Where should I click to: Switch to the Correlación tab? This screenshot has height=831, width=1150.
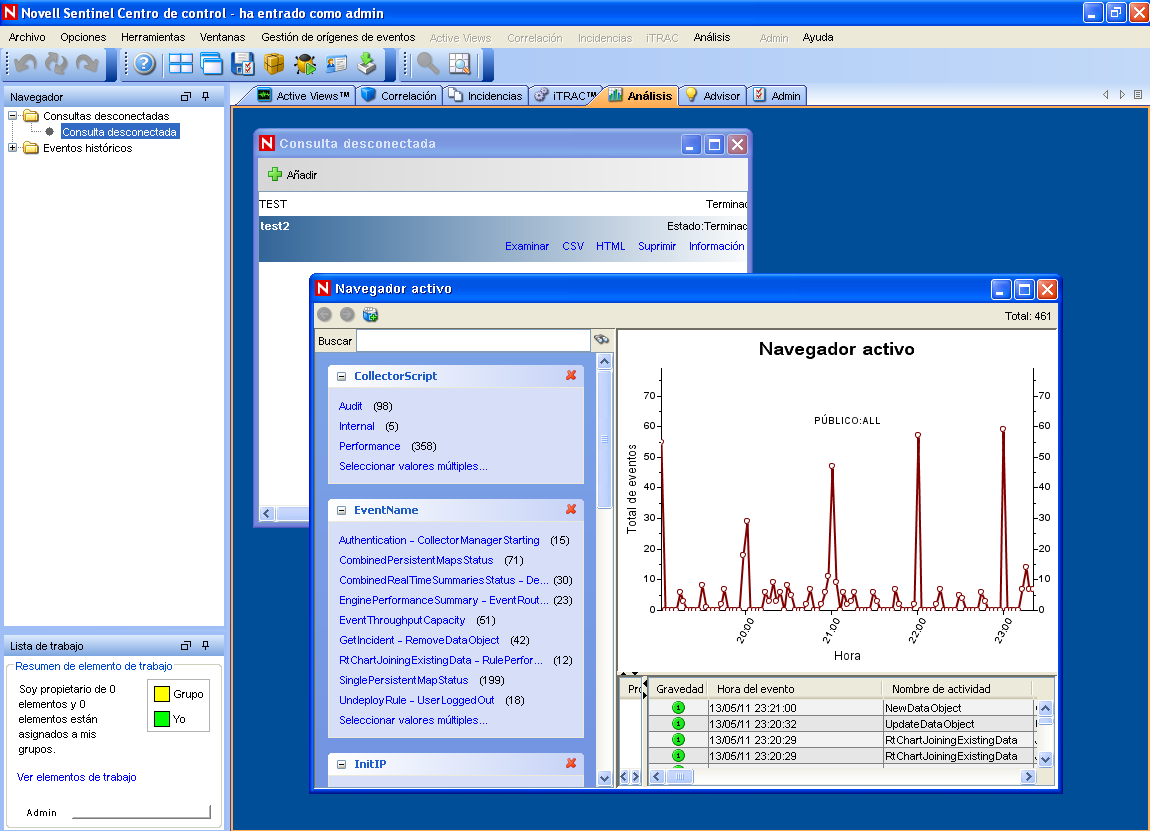tap(400, 96)
